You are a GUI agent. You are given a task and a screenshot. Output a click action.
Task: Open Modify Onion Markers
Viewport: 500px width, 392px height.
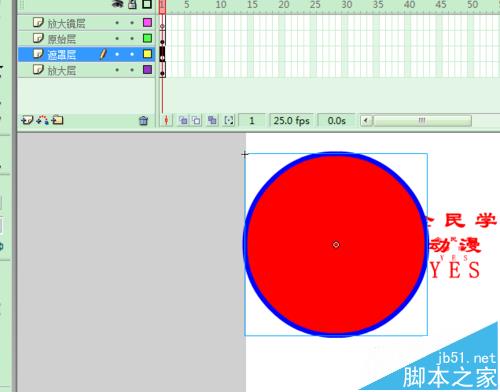[x=229, y=120]
